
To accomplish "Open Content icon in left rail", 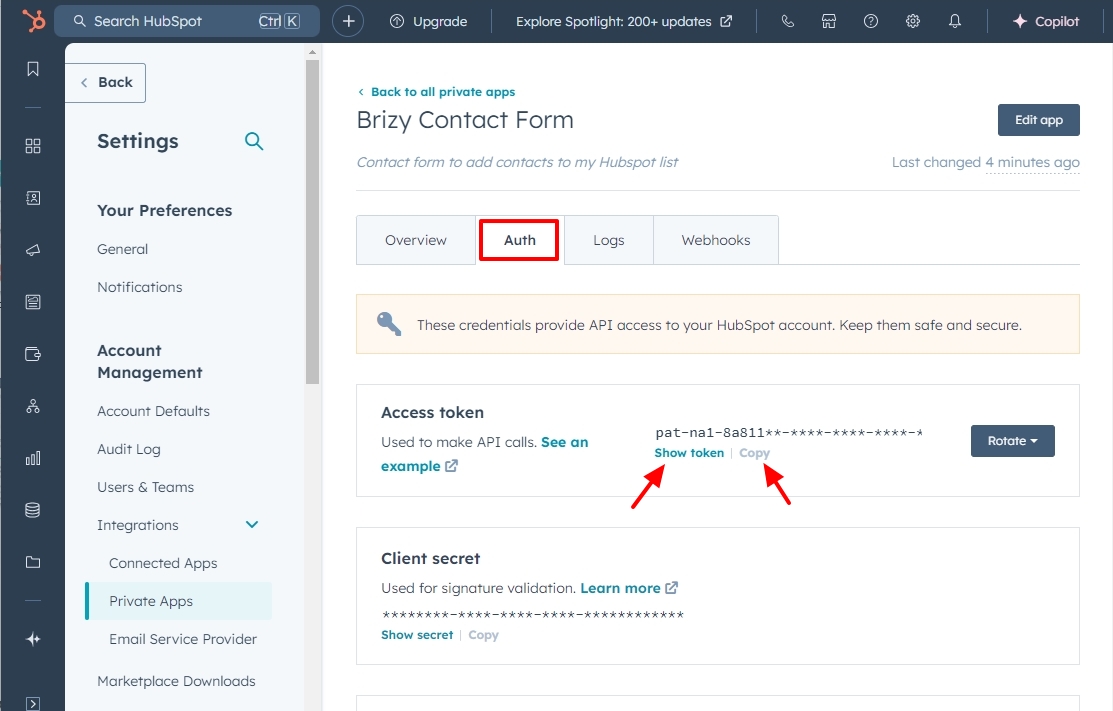I will pos(33,302).
